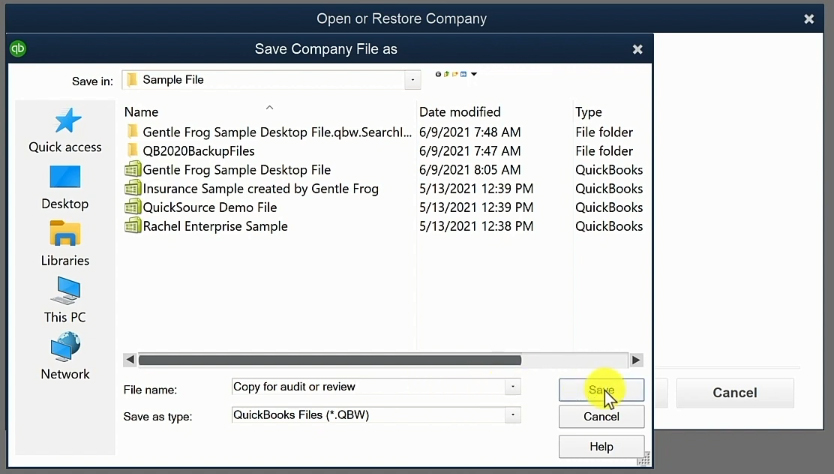Select Quick access in the places sidebar
Image resolution: width=834 pixels, height=474 pixels.
click(x=65, y=131)
